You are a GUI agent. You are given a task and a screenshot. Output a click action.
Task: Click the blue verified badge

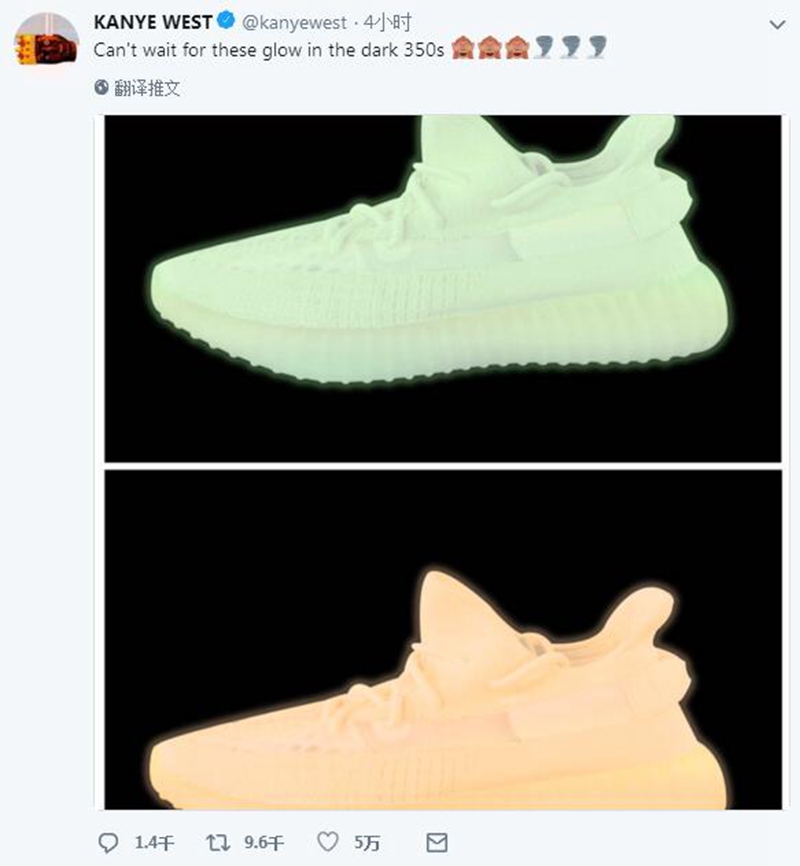(226, 22)
